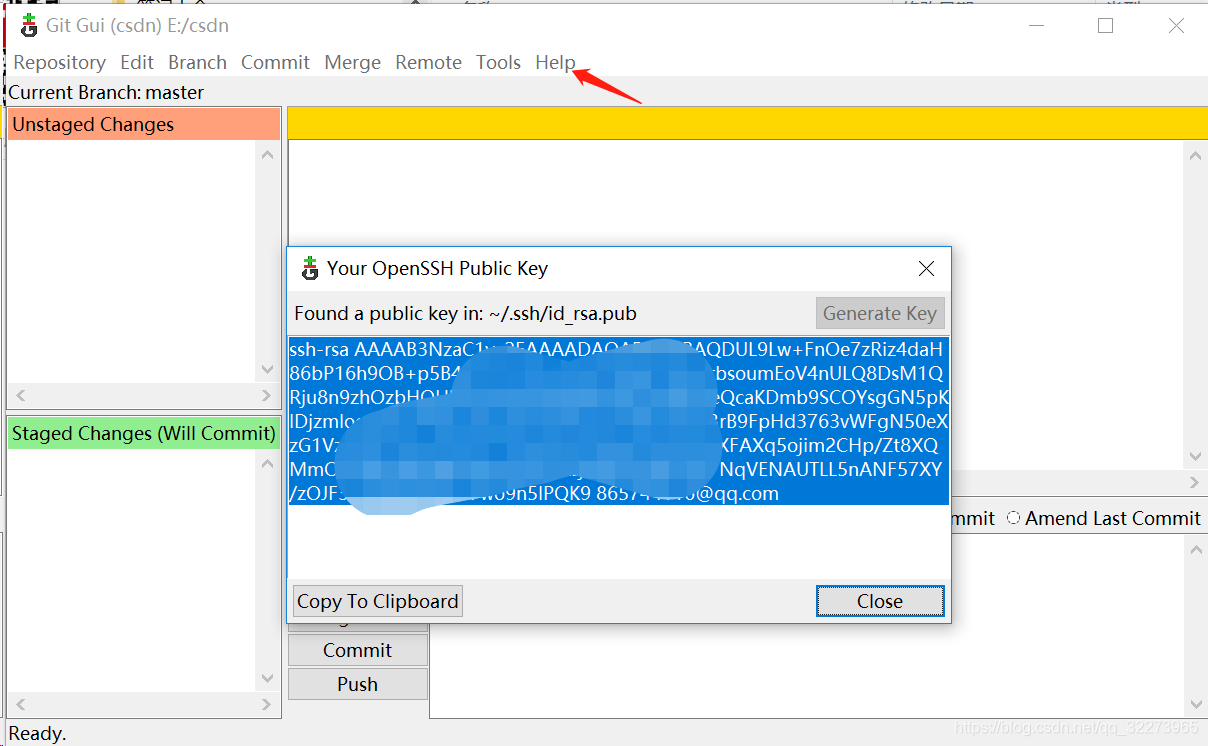This screenshot has height=746, width=1208.
Task: Click the disabled Generate Key button
Action: click(880, 313)
